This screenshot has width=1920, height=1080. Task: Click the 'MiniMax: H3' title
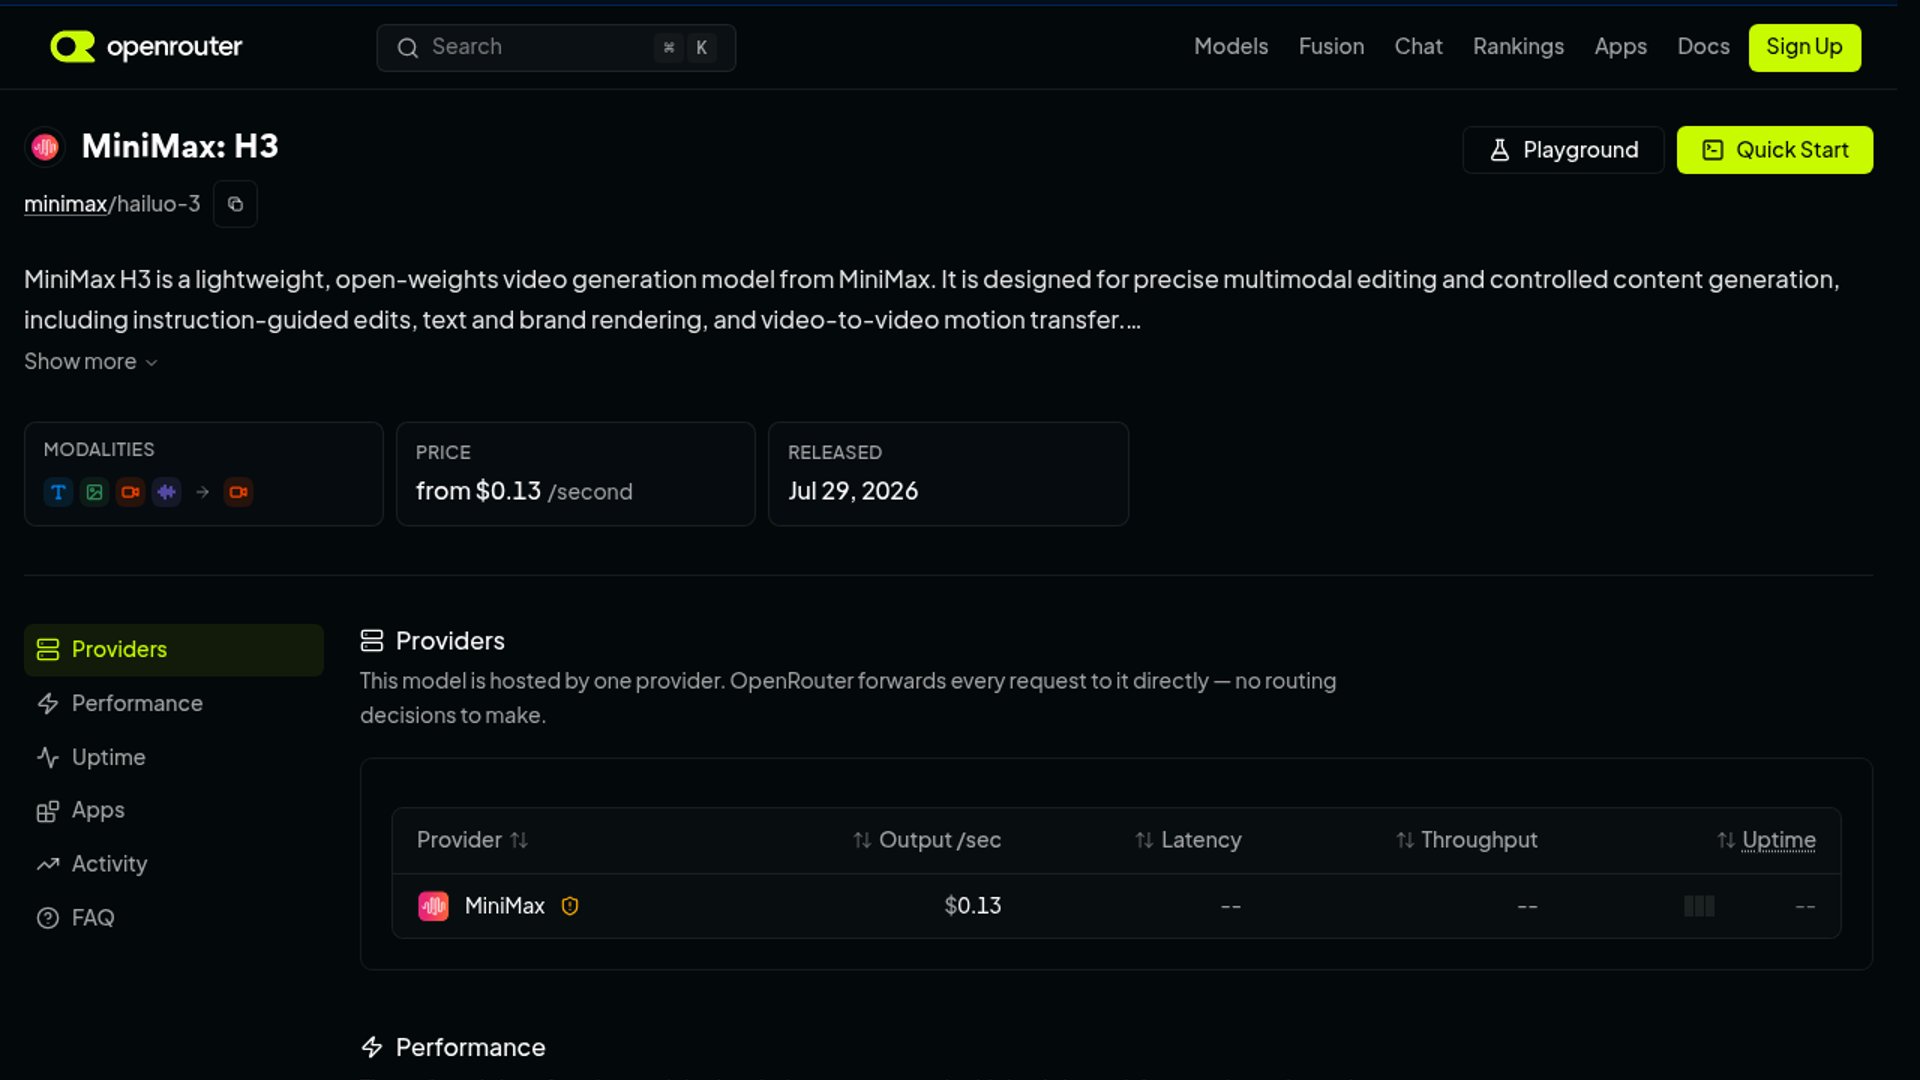[180, 146]
